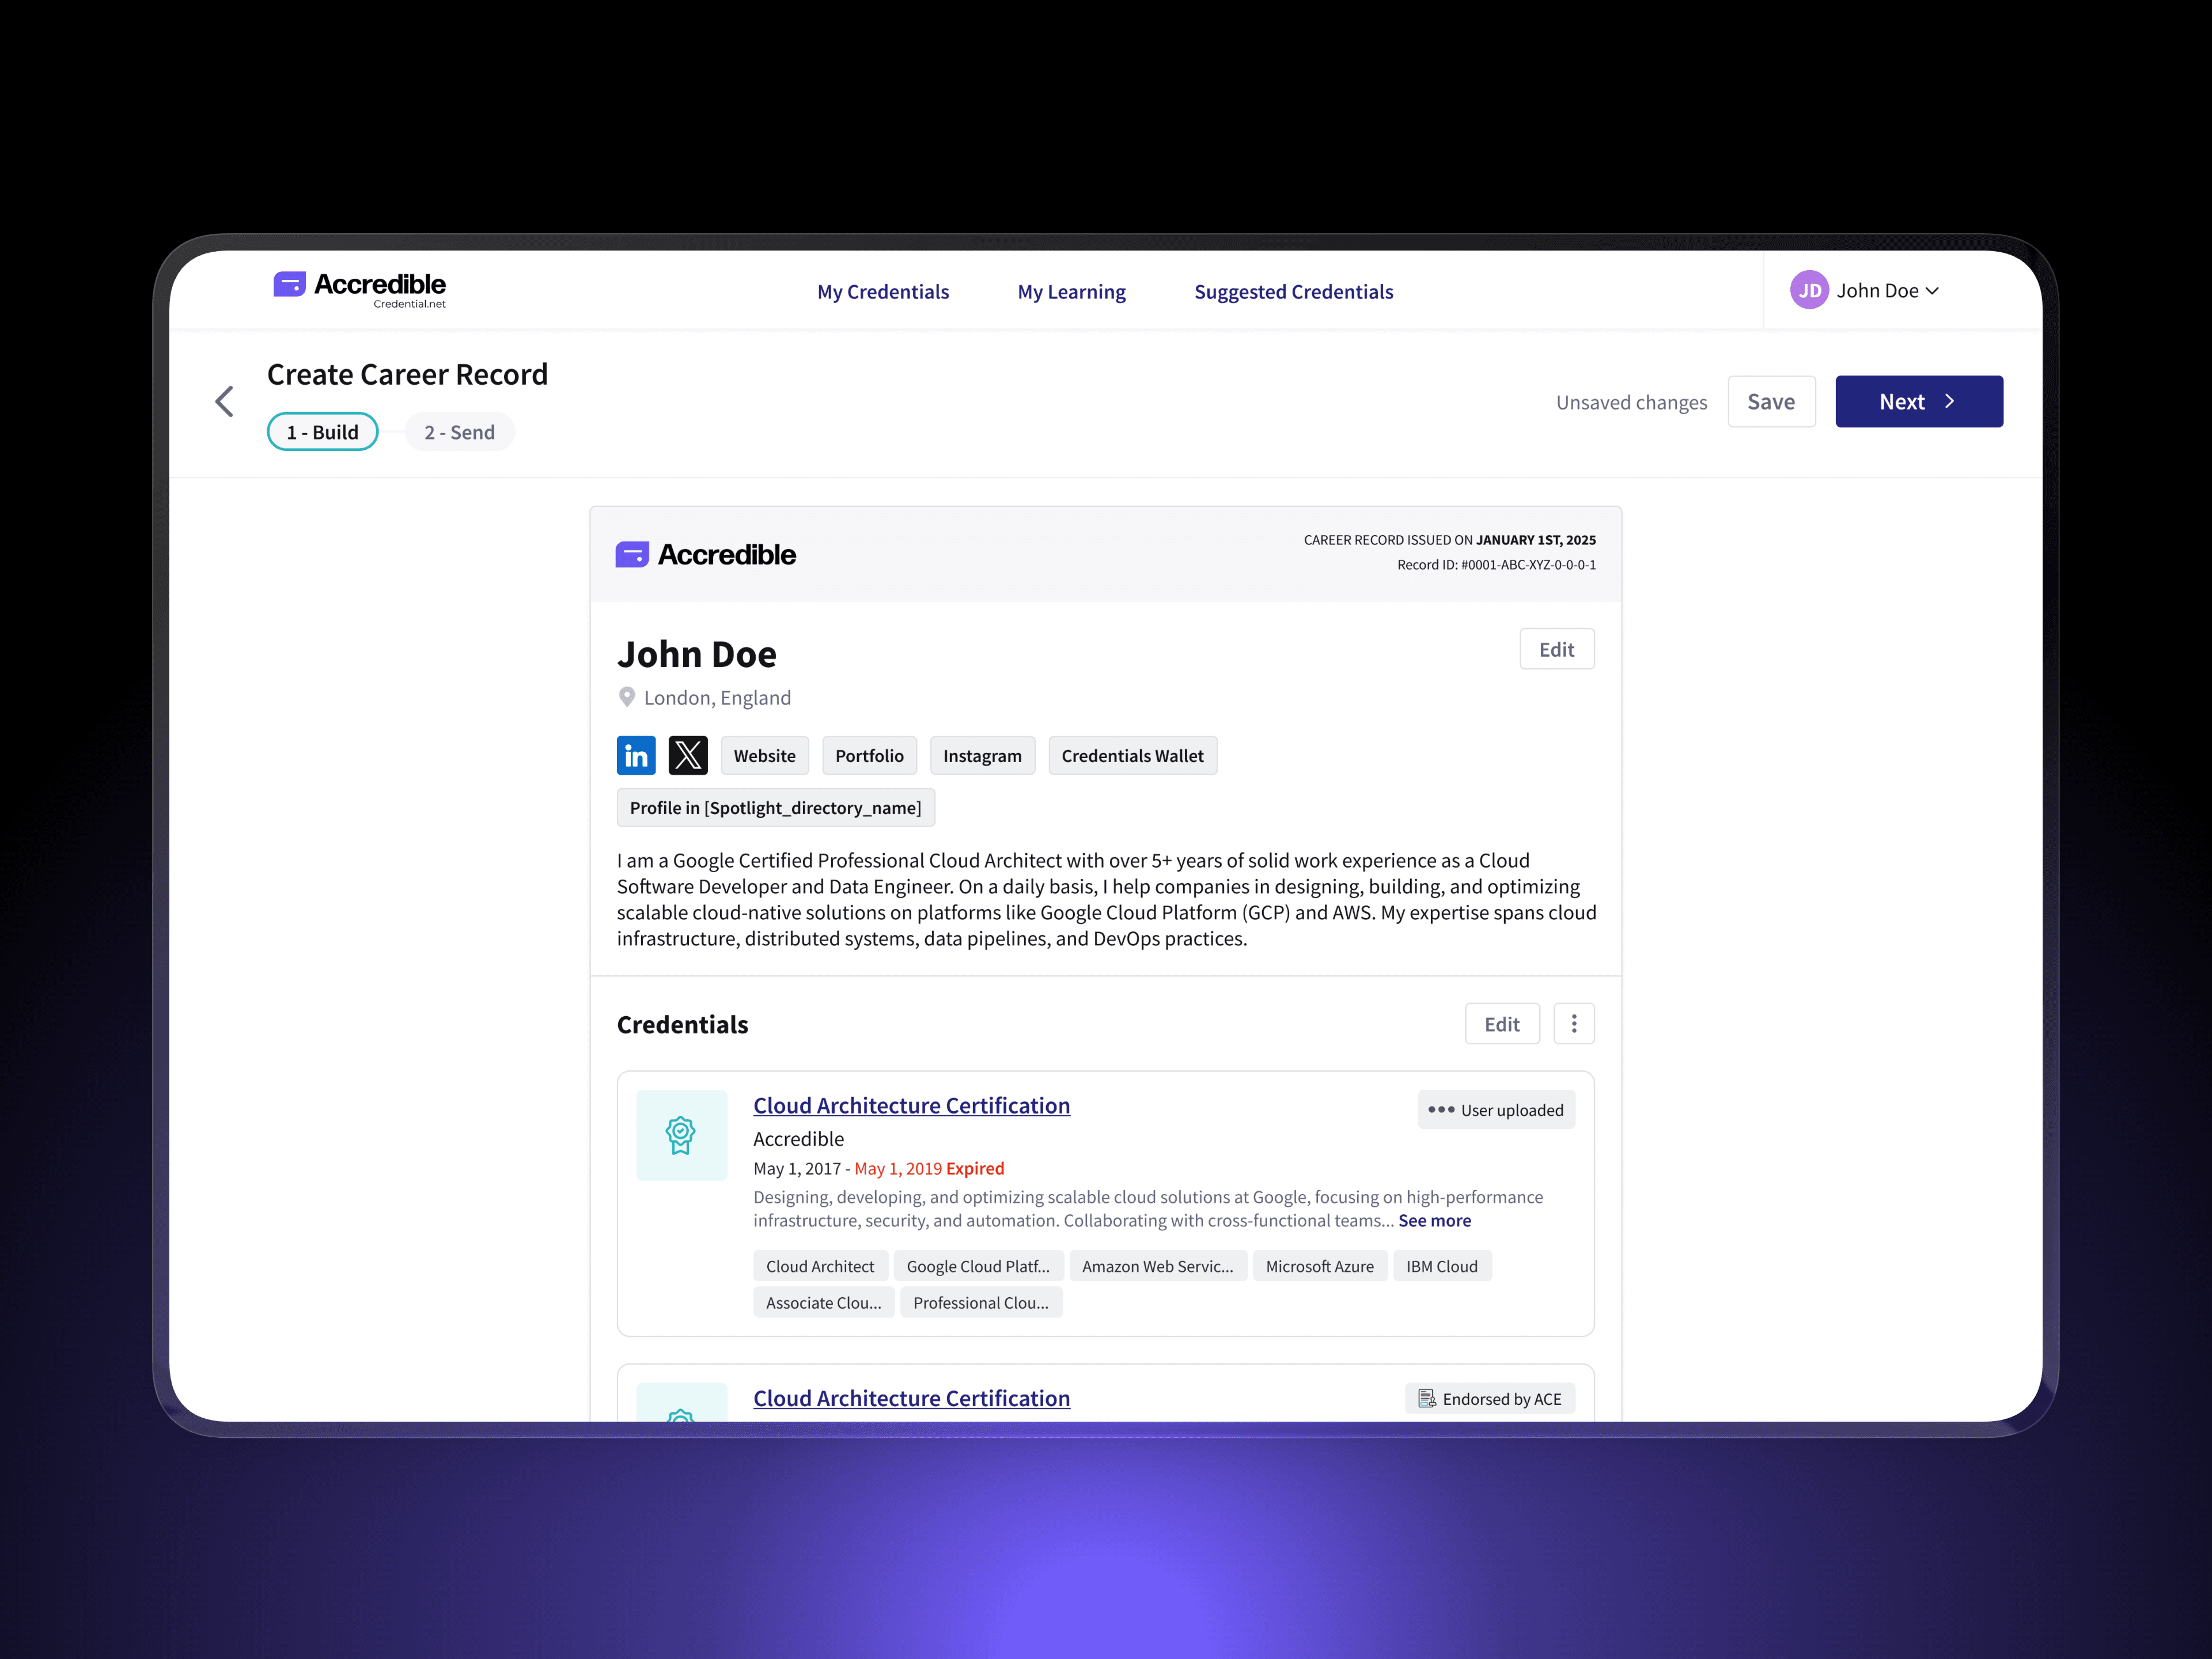Select the 1 - Build step

[322, 432]
